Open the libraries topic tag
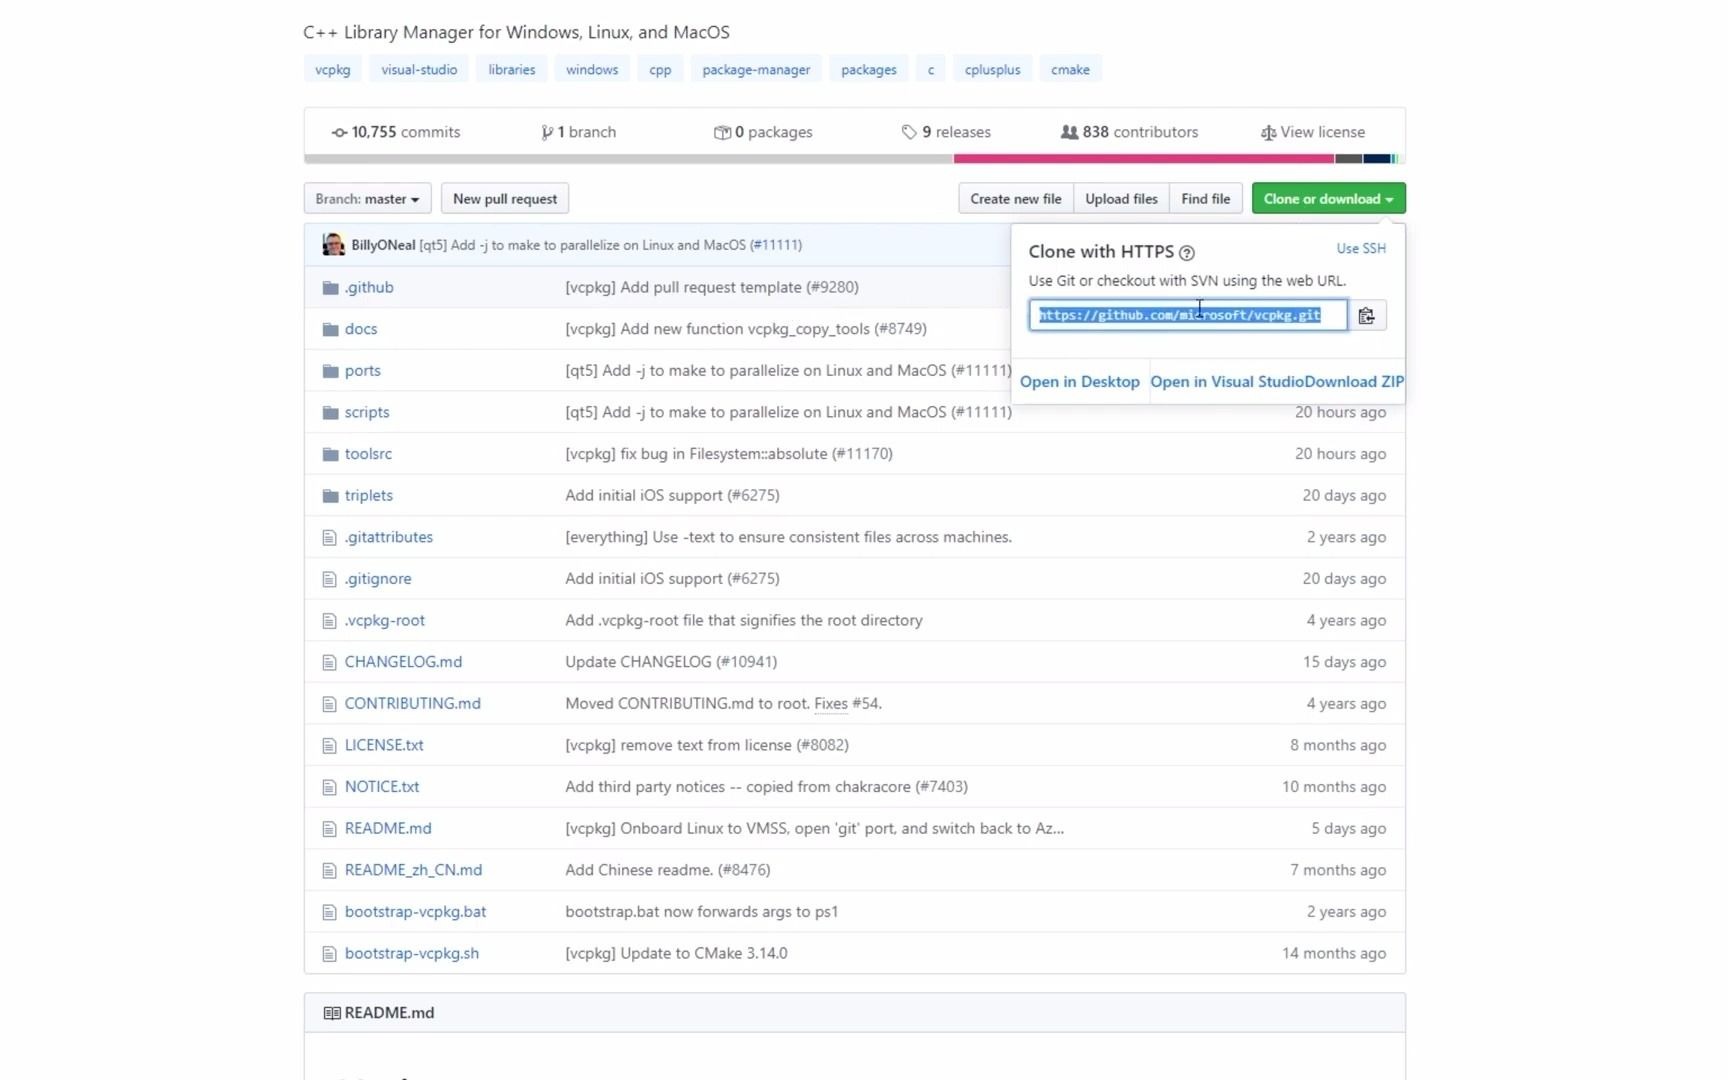This screenshot has height=1080, width=1728. coord(512,70)
